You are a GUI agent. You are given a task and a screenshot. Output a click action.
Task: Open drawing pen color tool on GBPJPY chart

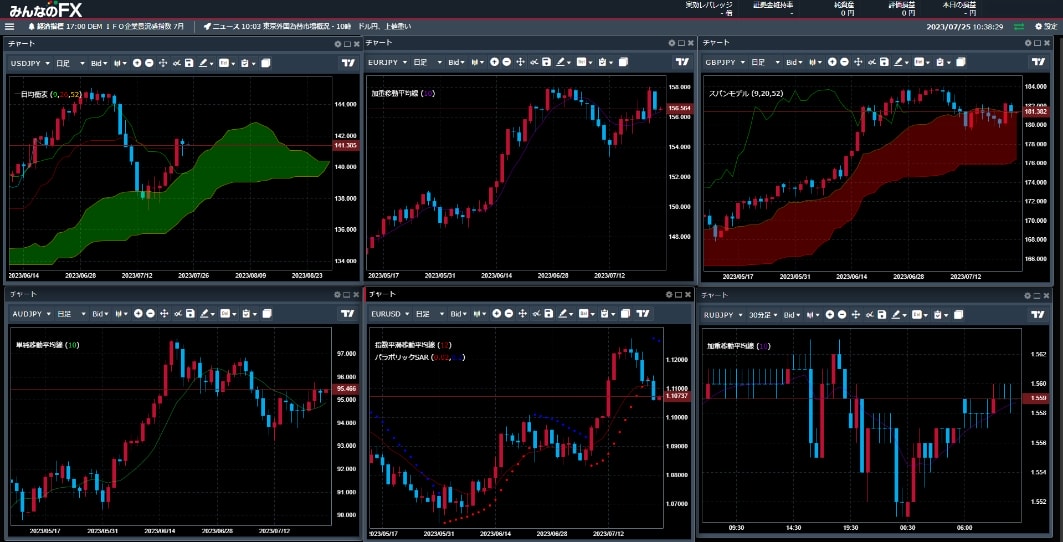pyautogui.click(x=904, y=62)
